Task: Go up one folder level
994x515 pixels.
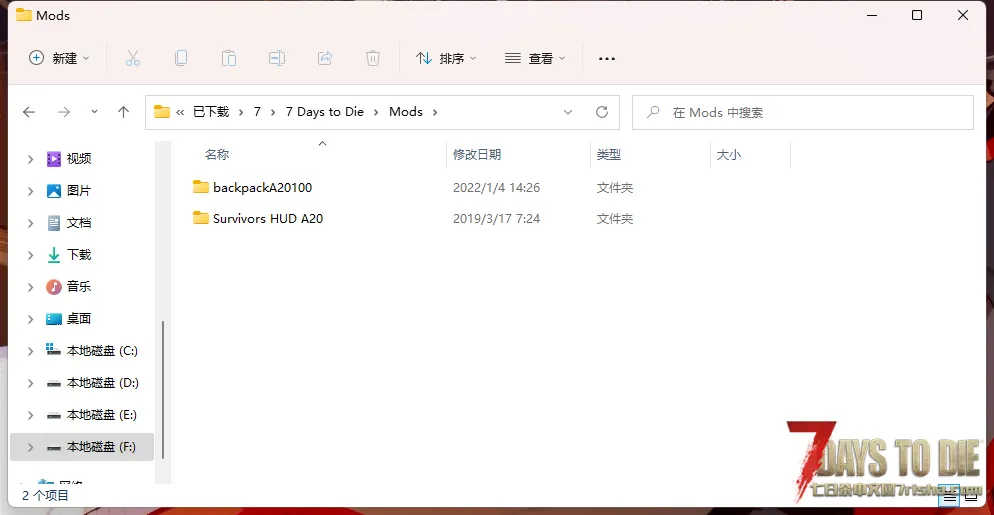Action: tap(123, 112)
